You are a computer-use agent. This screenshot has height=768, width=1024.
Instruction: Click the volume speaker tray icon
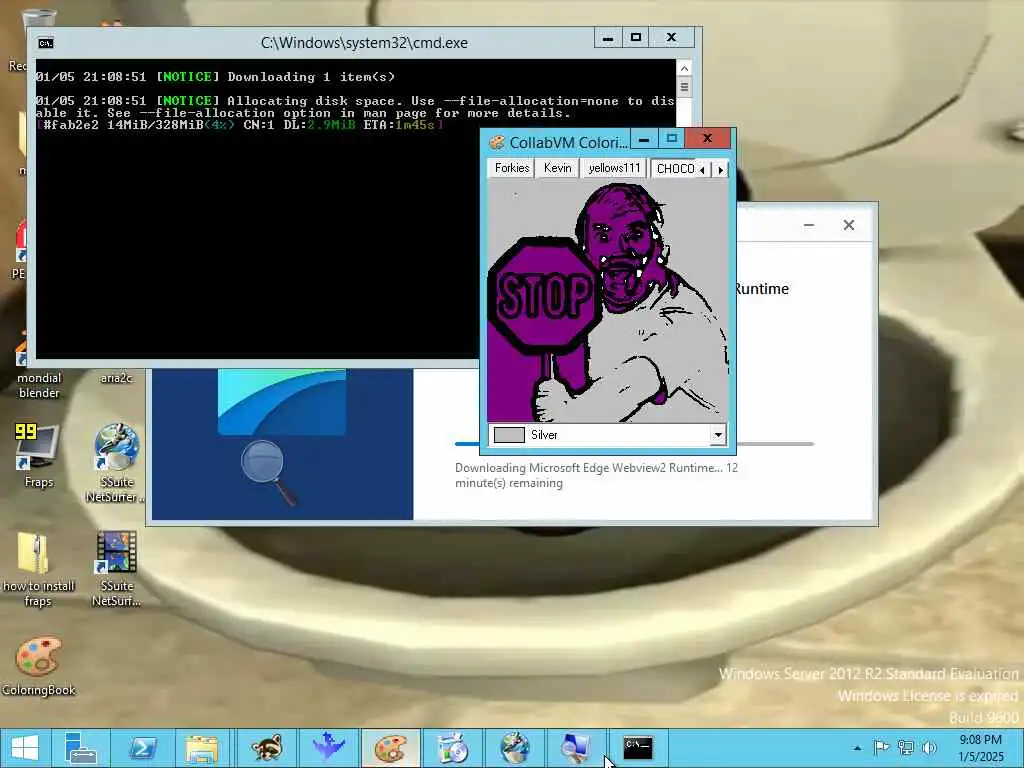tap(929, 748)
